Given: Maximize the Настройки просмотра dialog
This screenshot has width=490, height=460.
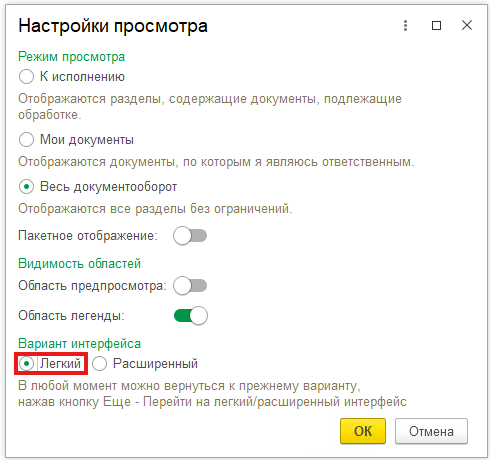Looking at the screenshot, I should click(436, 25).
